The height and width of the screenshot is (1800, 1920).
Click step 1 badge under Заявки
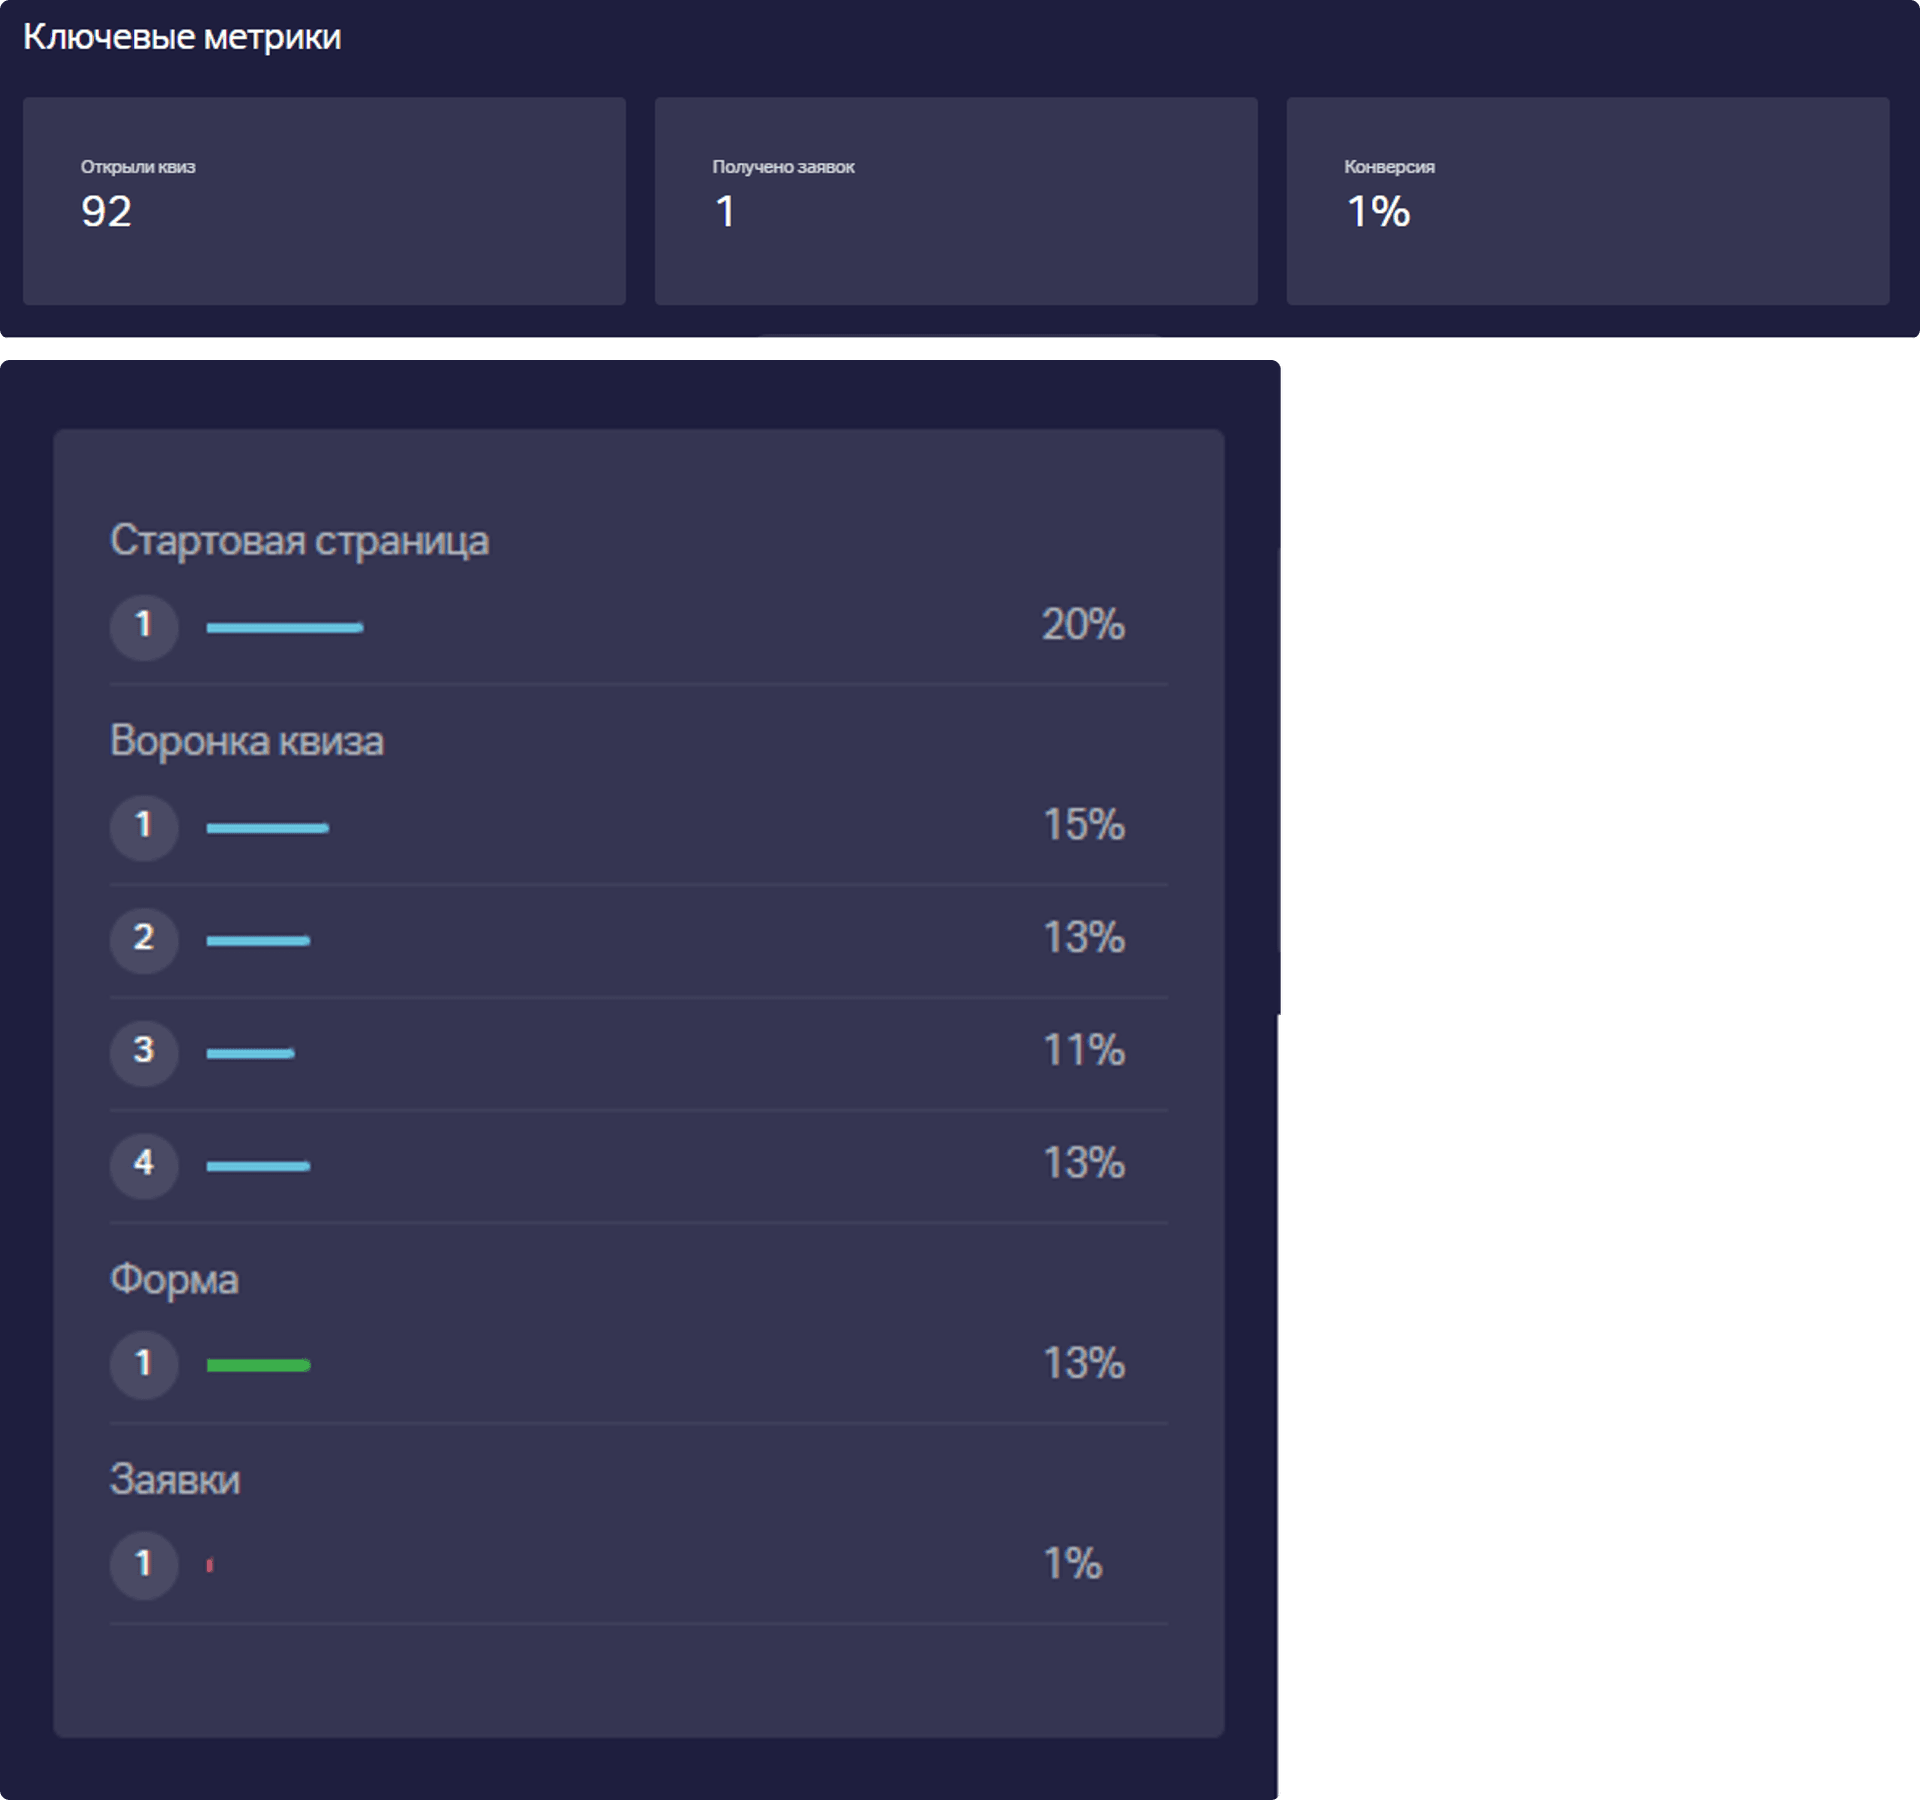pos(144,1564)
